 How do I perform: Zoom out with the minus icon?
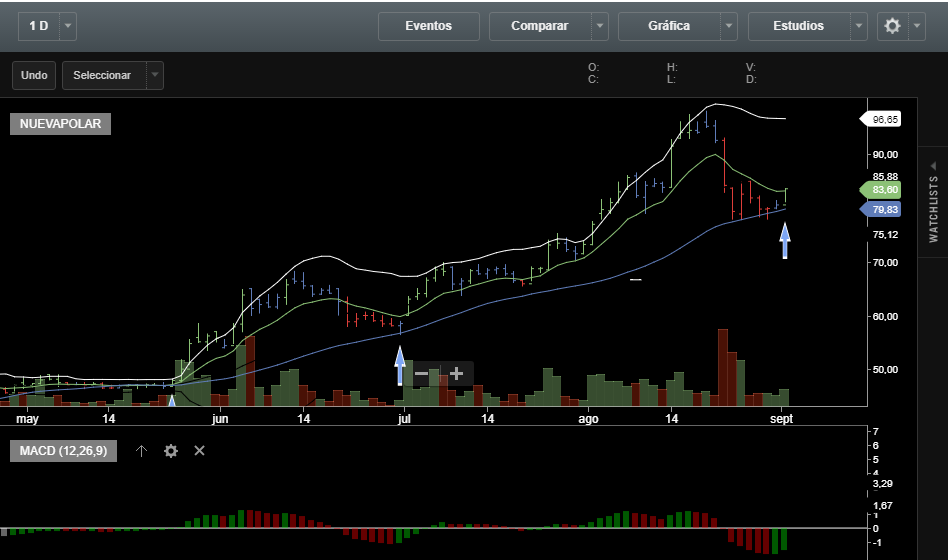click(422, 374)
